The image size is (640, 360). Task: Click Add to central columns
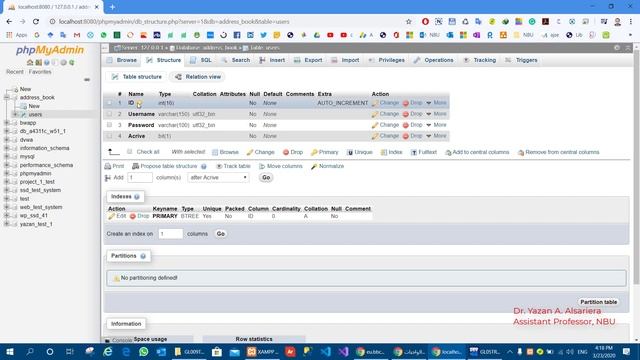pyautogui.click(x=477, y=152)
